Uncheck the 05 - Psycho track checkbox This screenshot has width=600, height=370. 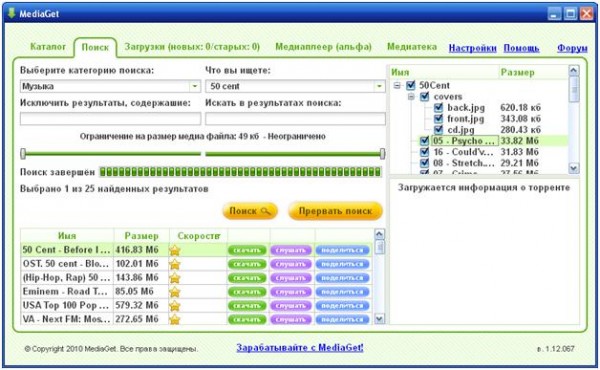[424, 141]
